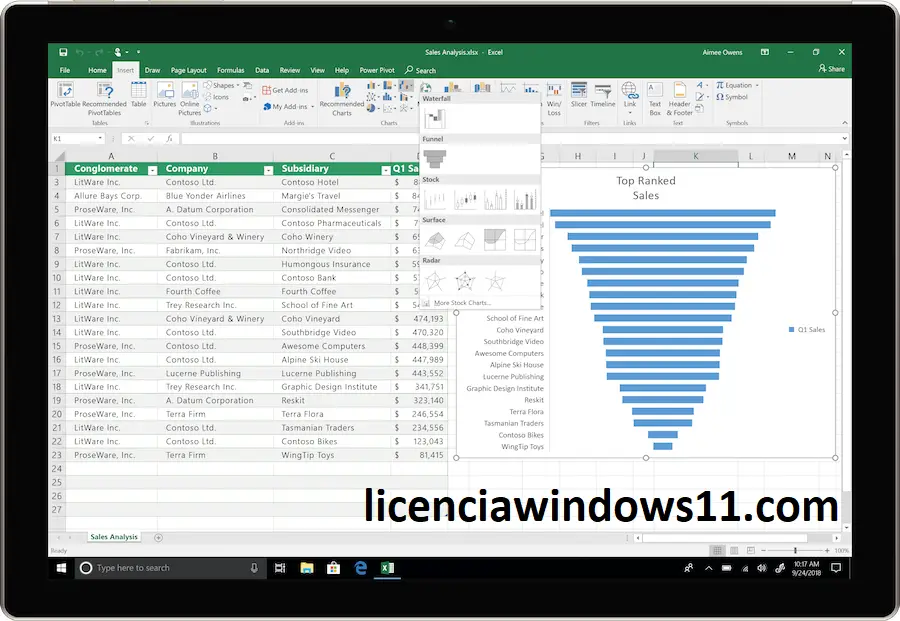The image size is (900, 621).
Task: Open the File tab
Action: tap(65, 70)
